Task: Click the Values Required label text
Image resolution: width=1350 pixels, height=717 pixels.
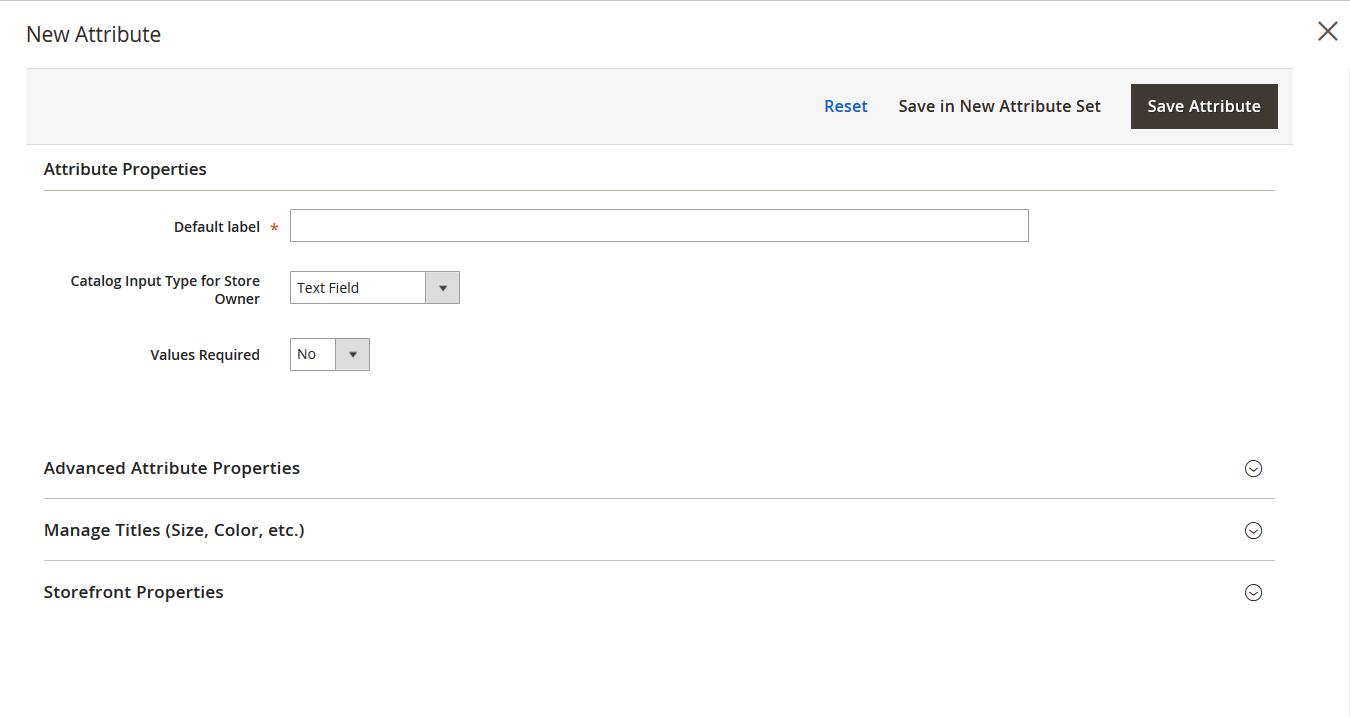Action: click(205, 355)
